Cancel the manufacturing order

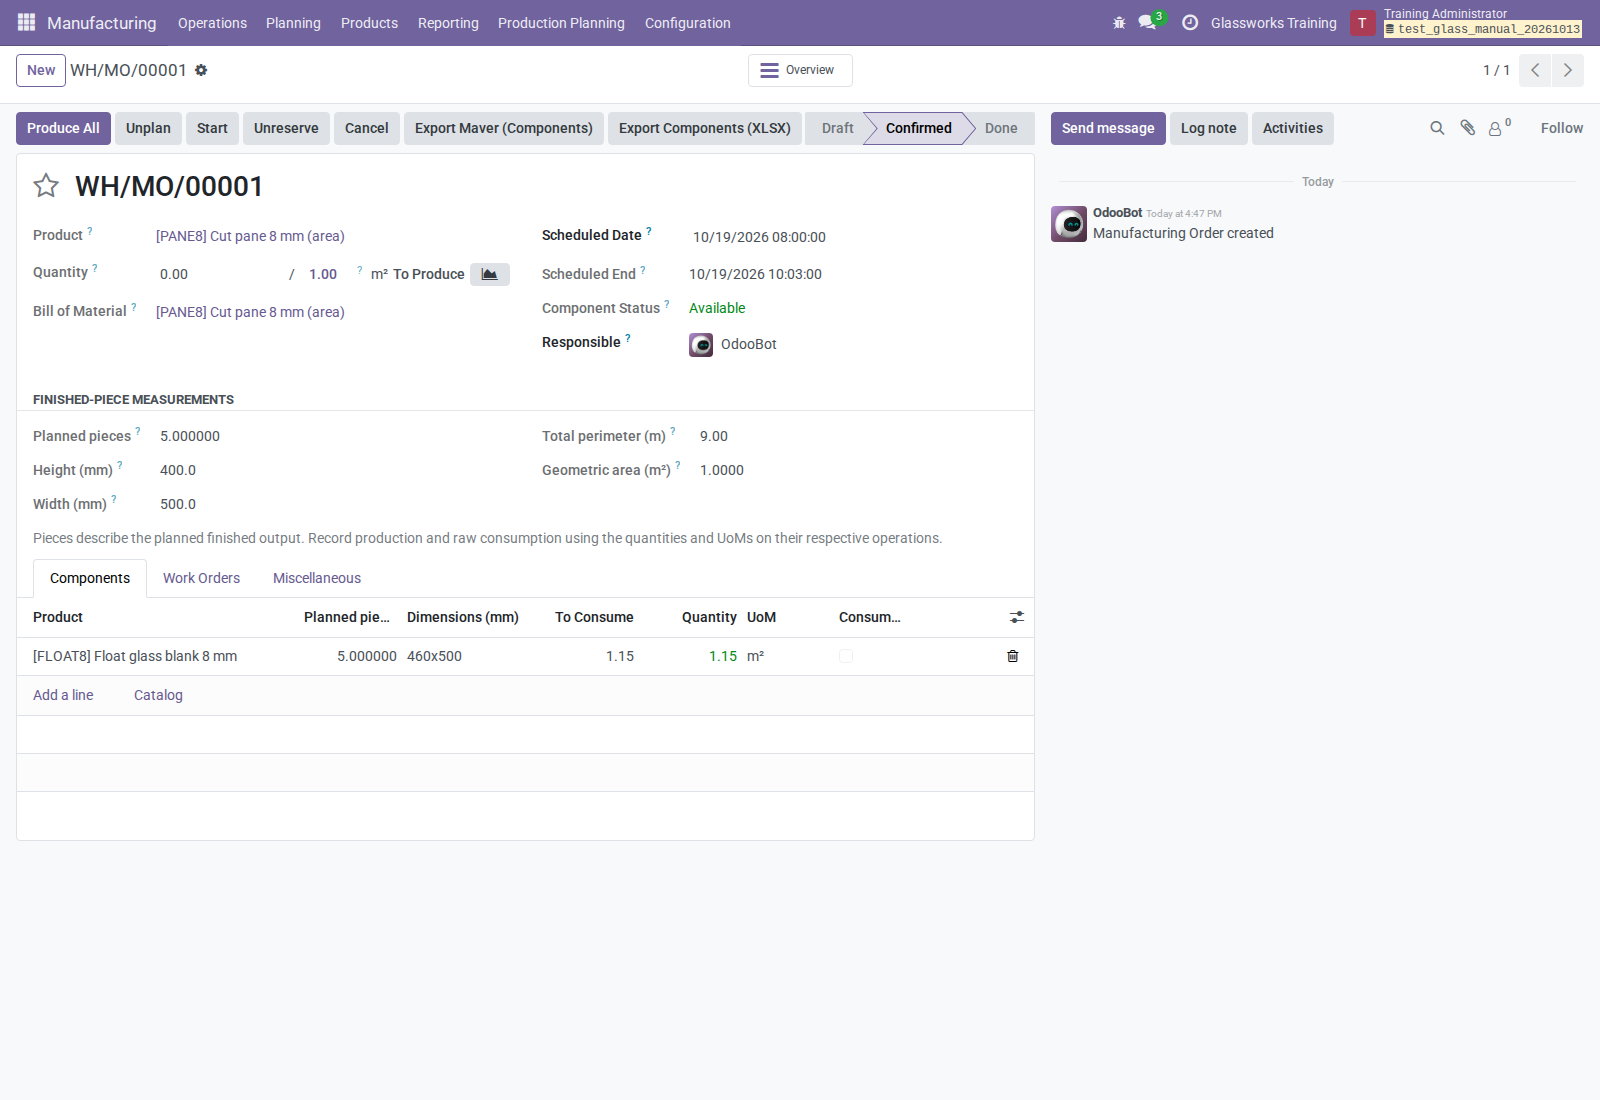coord(367,128)
